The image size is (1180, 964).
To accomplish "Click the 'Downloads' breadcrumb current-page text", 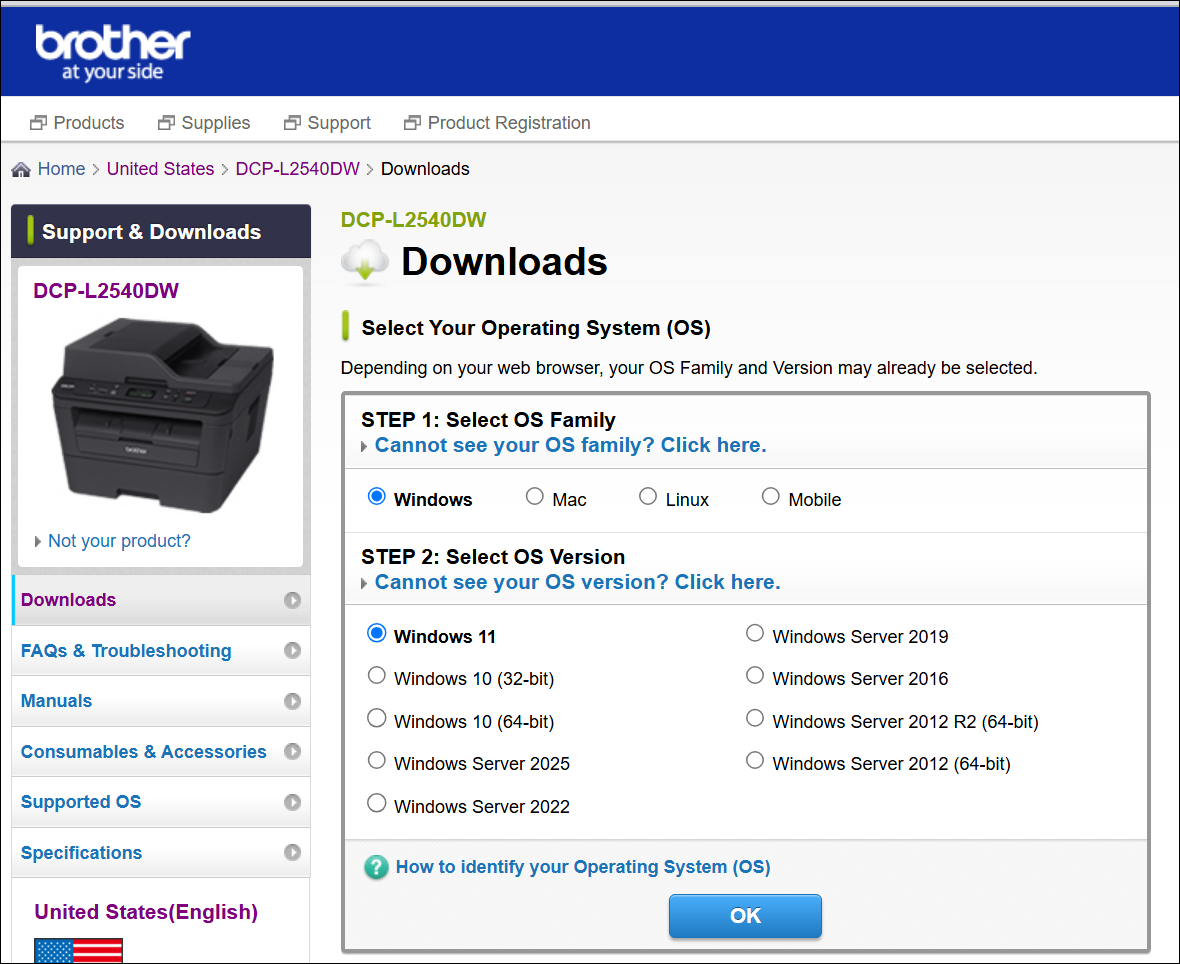I will [425, 169].
